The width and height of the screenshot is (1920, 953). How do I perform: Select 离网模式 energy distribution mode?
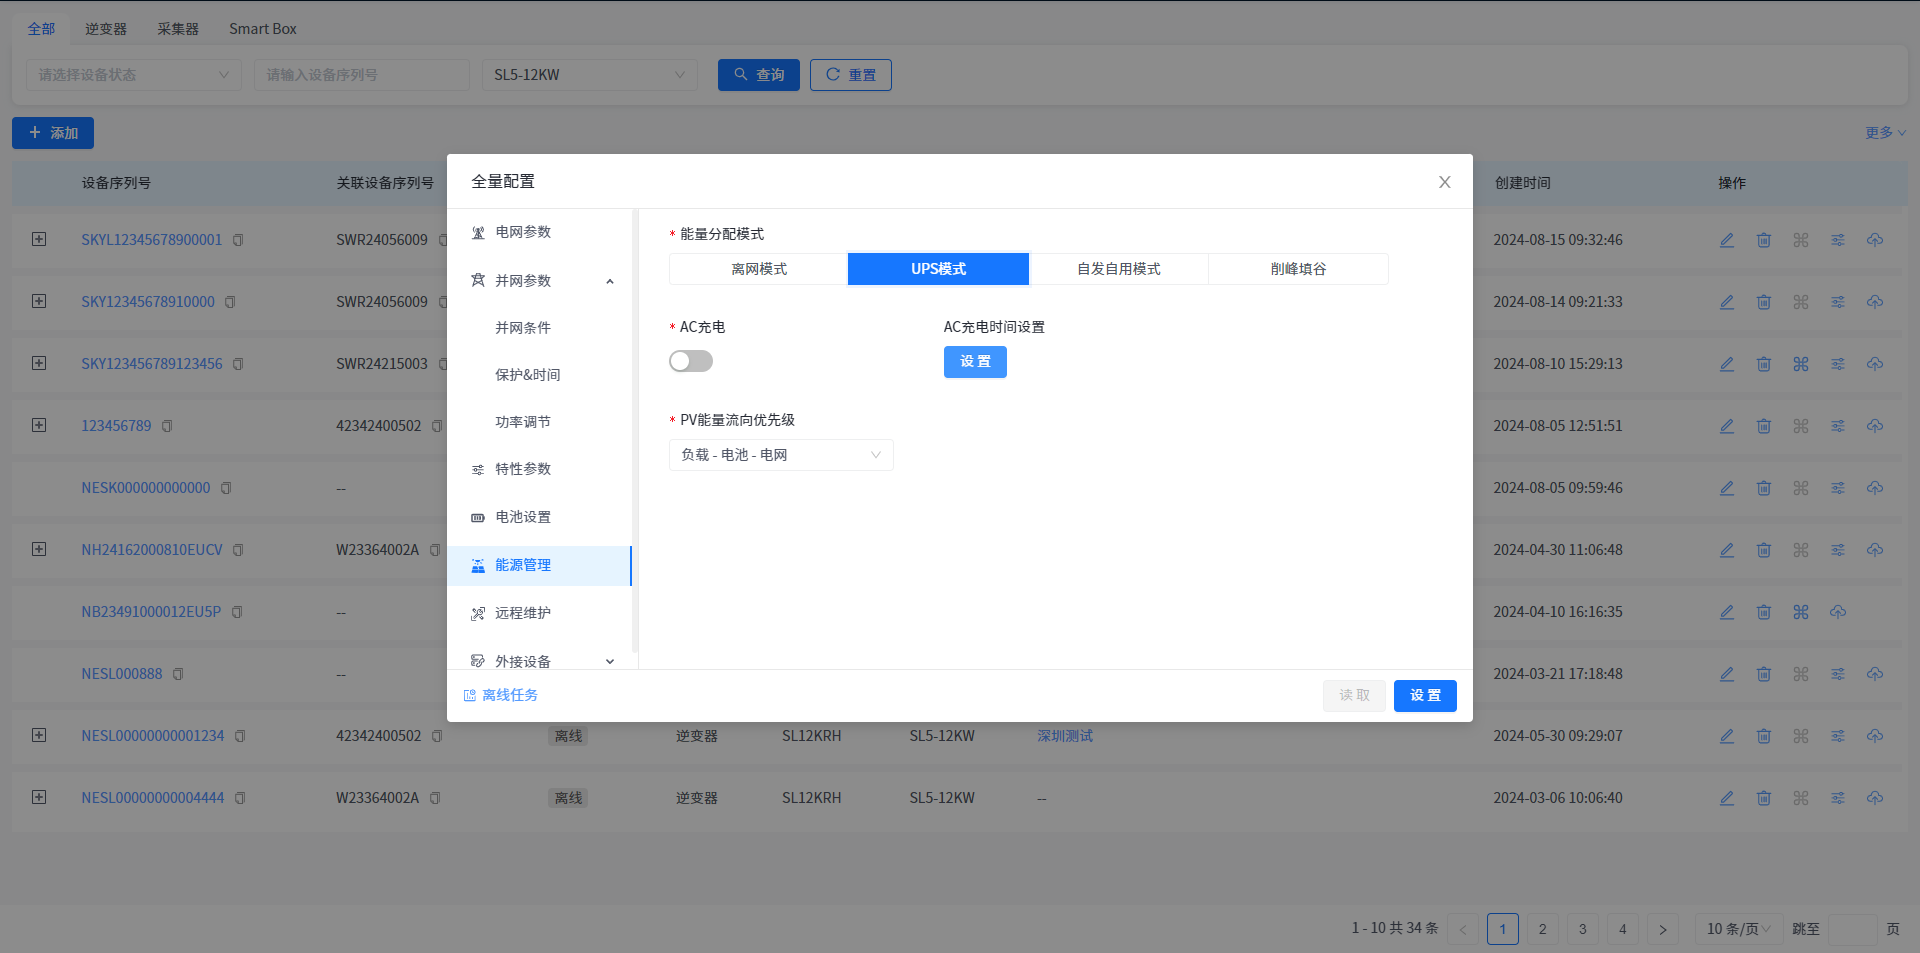click(759, 269)
